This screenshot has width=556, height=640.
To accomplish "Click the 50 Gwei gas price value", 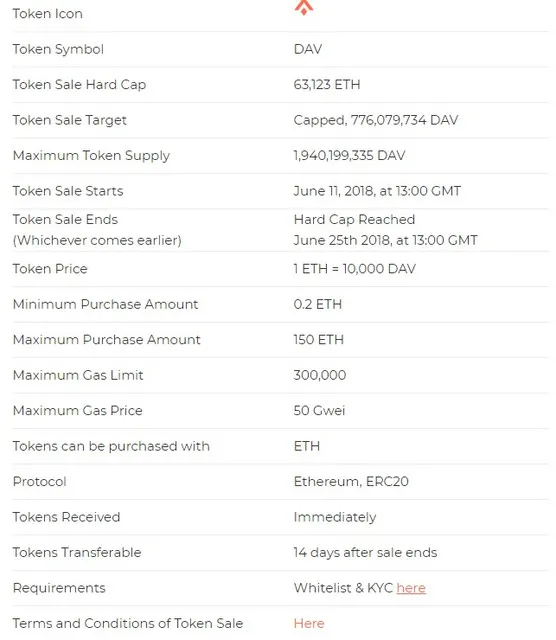I will [319, 411].
